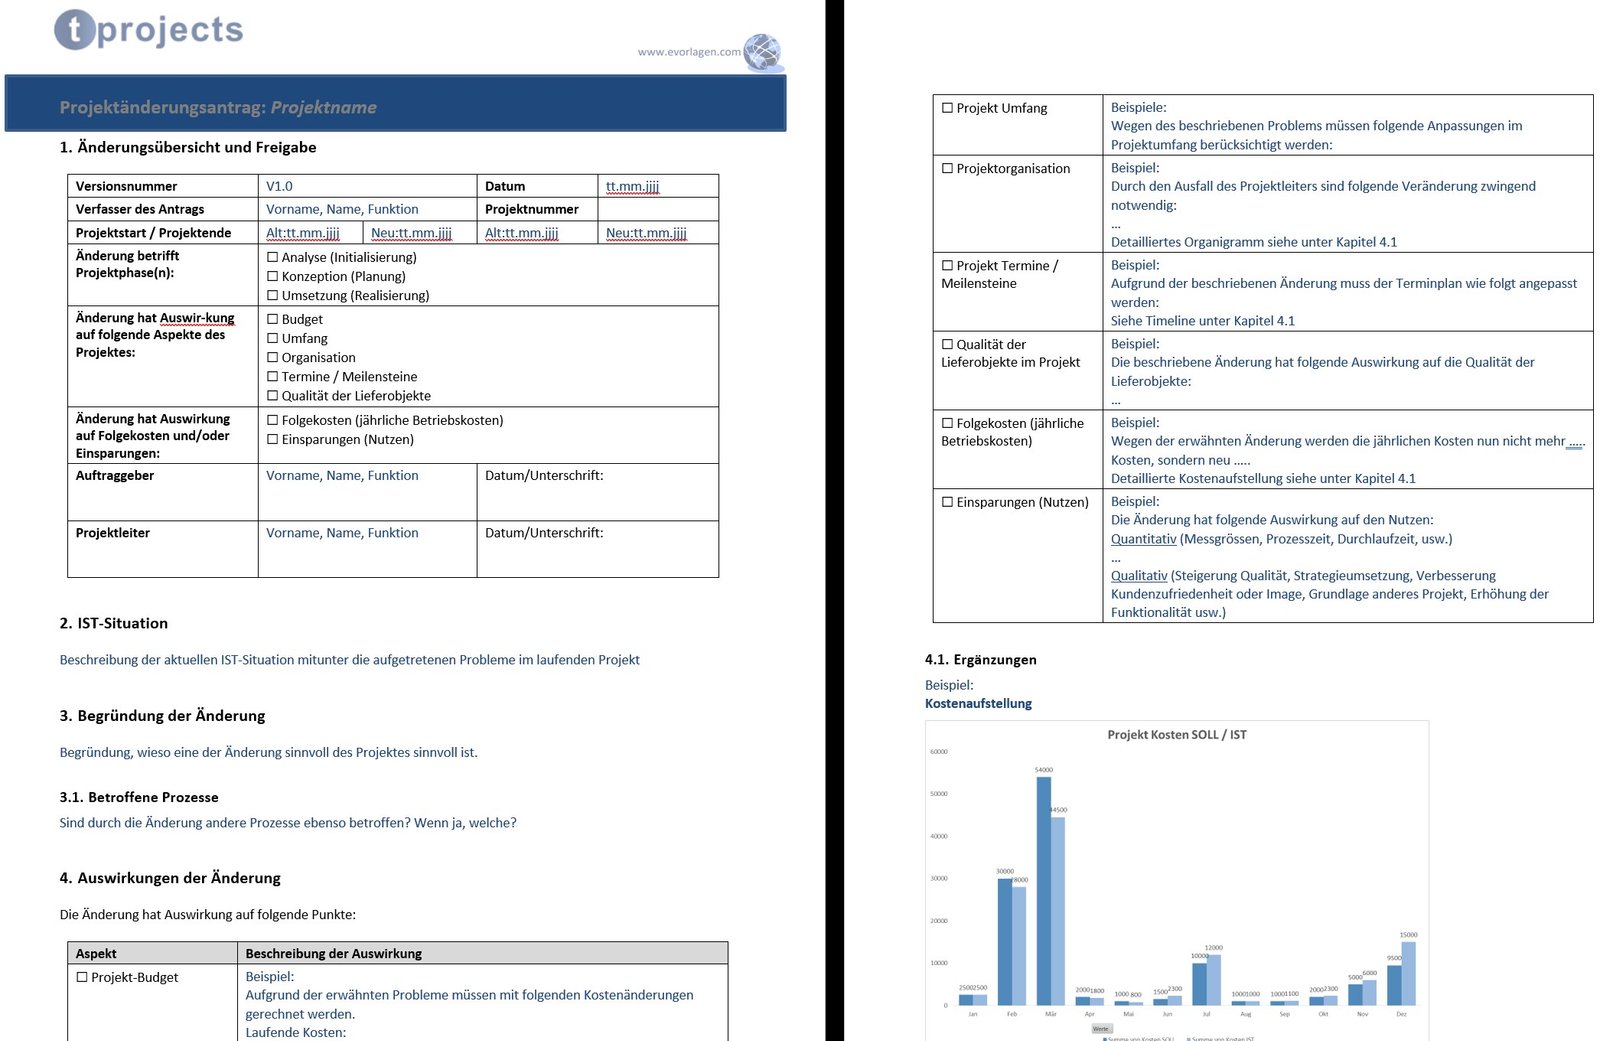Check Folgekosten checkbox in the Aspekt table
This screenshot has height=1041, width=1600.
tap(947, 423)
